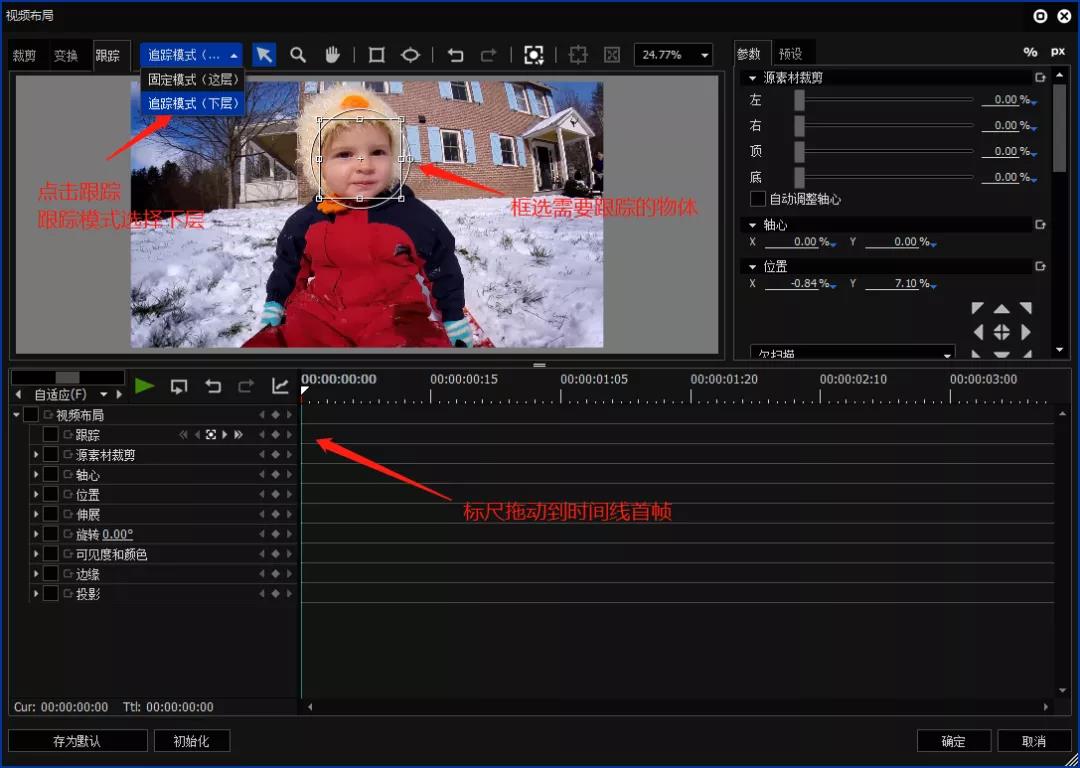This screenshot has width=1080, height=768.
Task: Click the center position anchor icon
Action: tap(1001, 333)
